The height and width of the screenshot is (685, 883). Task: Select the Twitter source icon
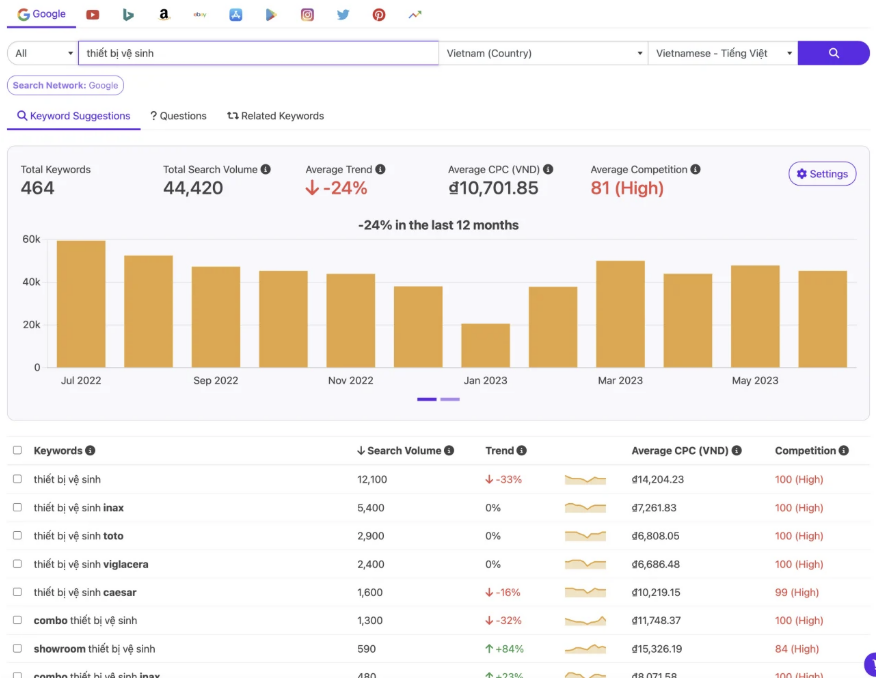343,15
